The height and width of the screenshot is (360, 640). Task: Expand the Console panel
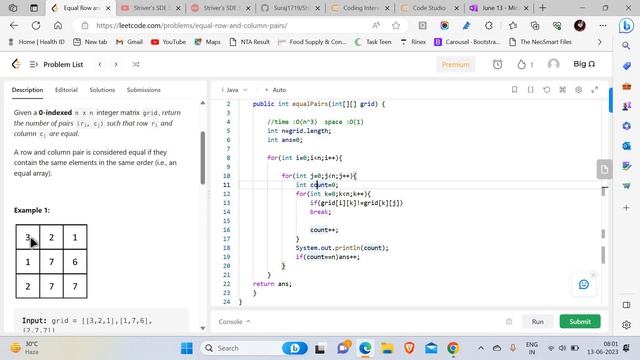[235, 322]
